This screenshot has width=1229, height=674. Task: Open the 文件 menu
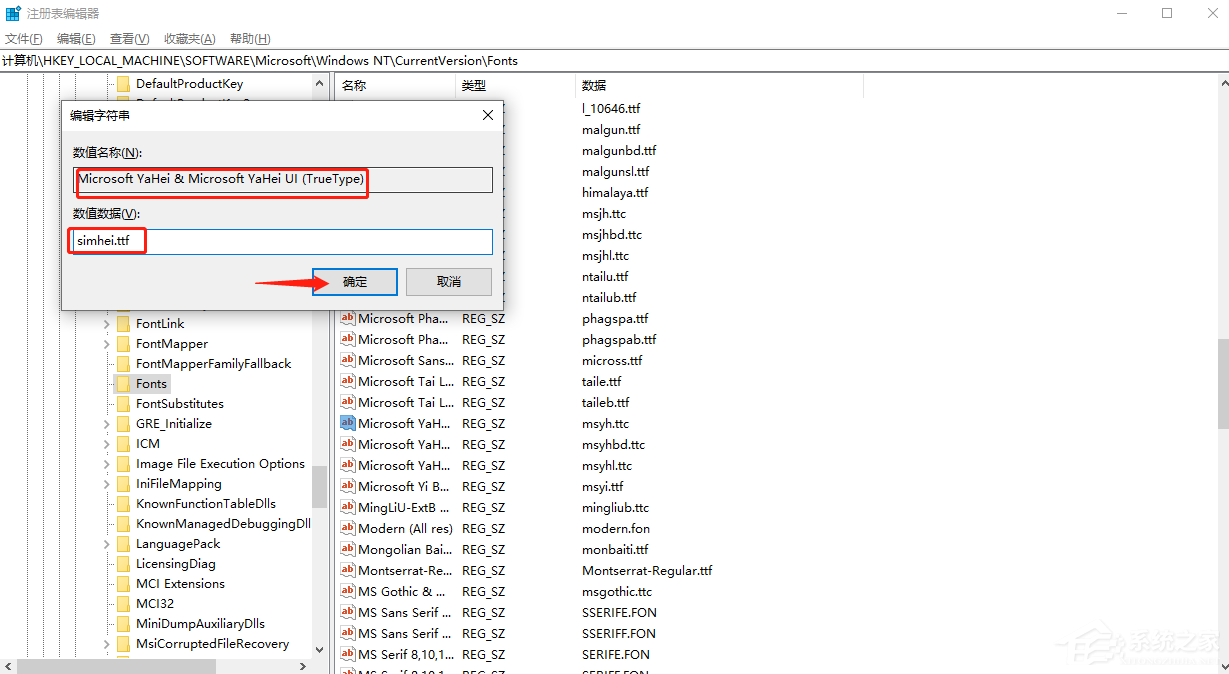(23, 38)
